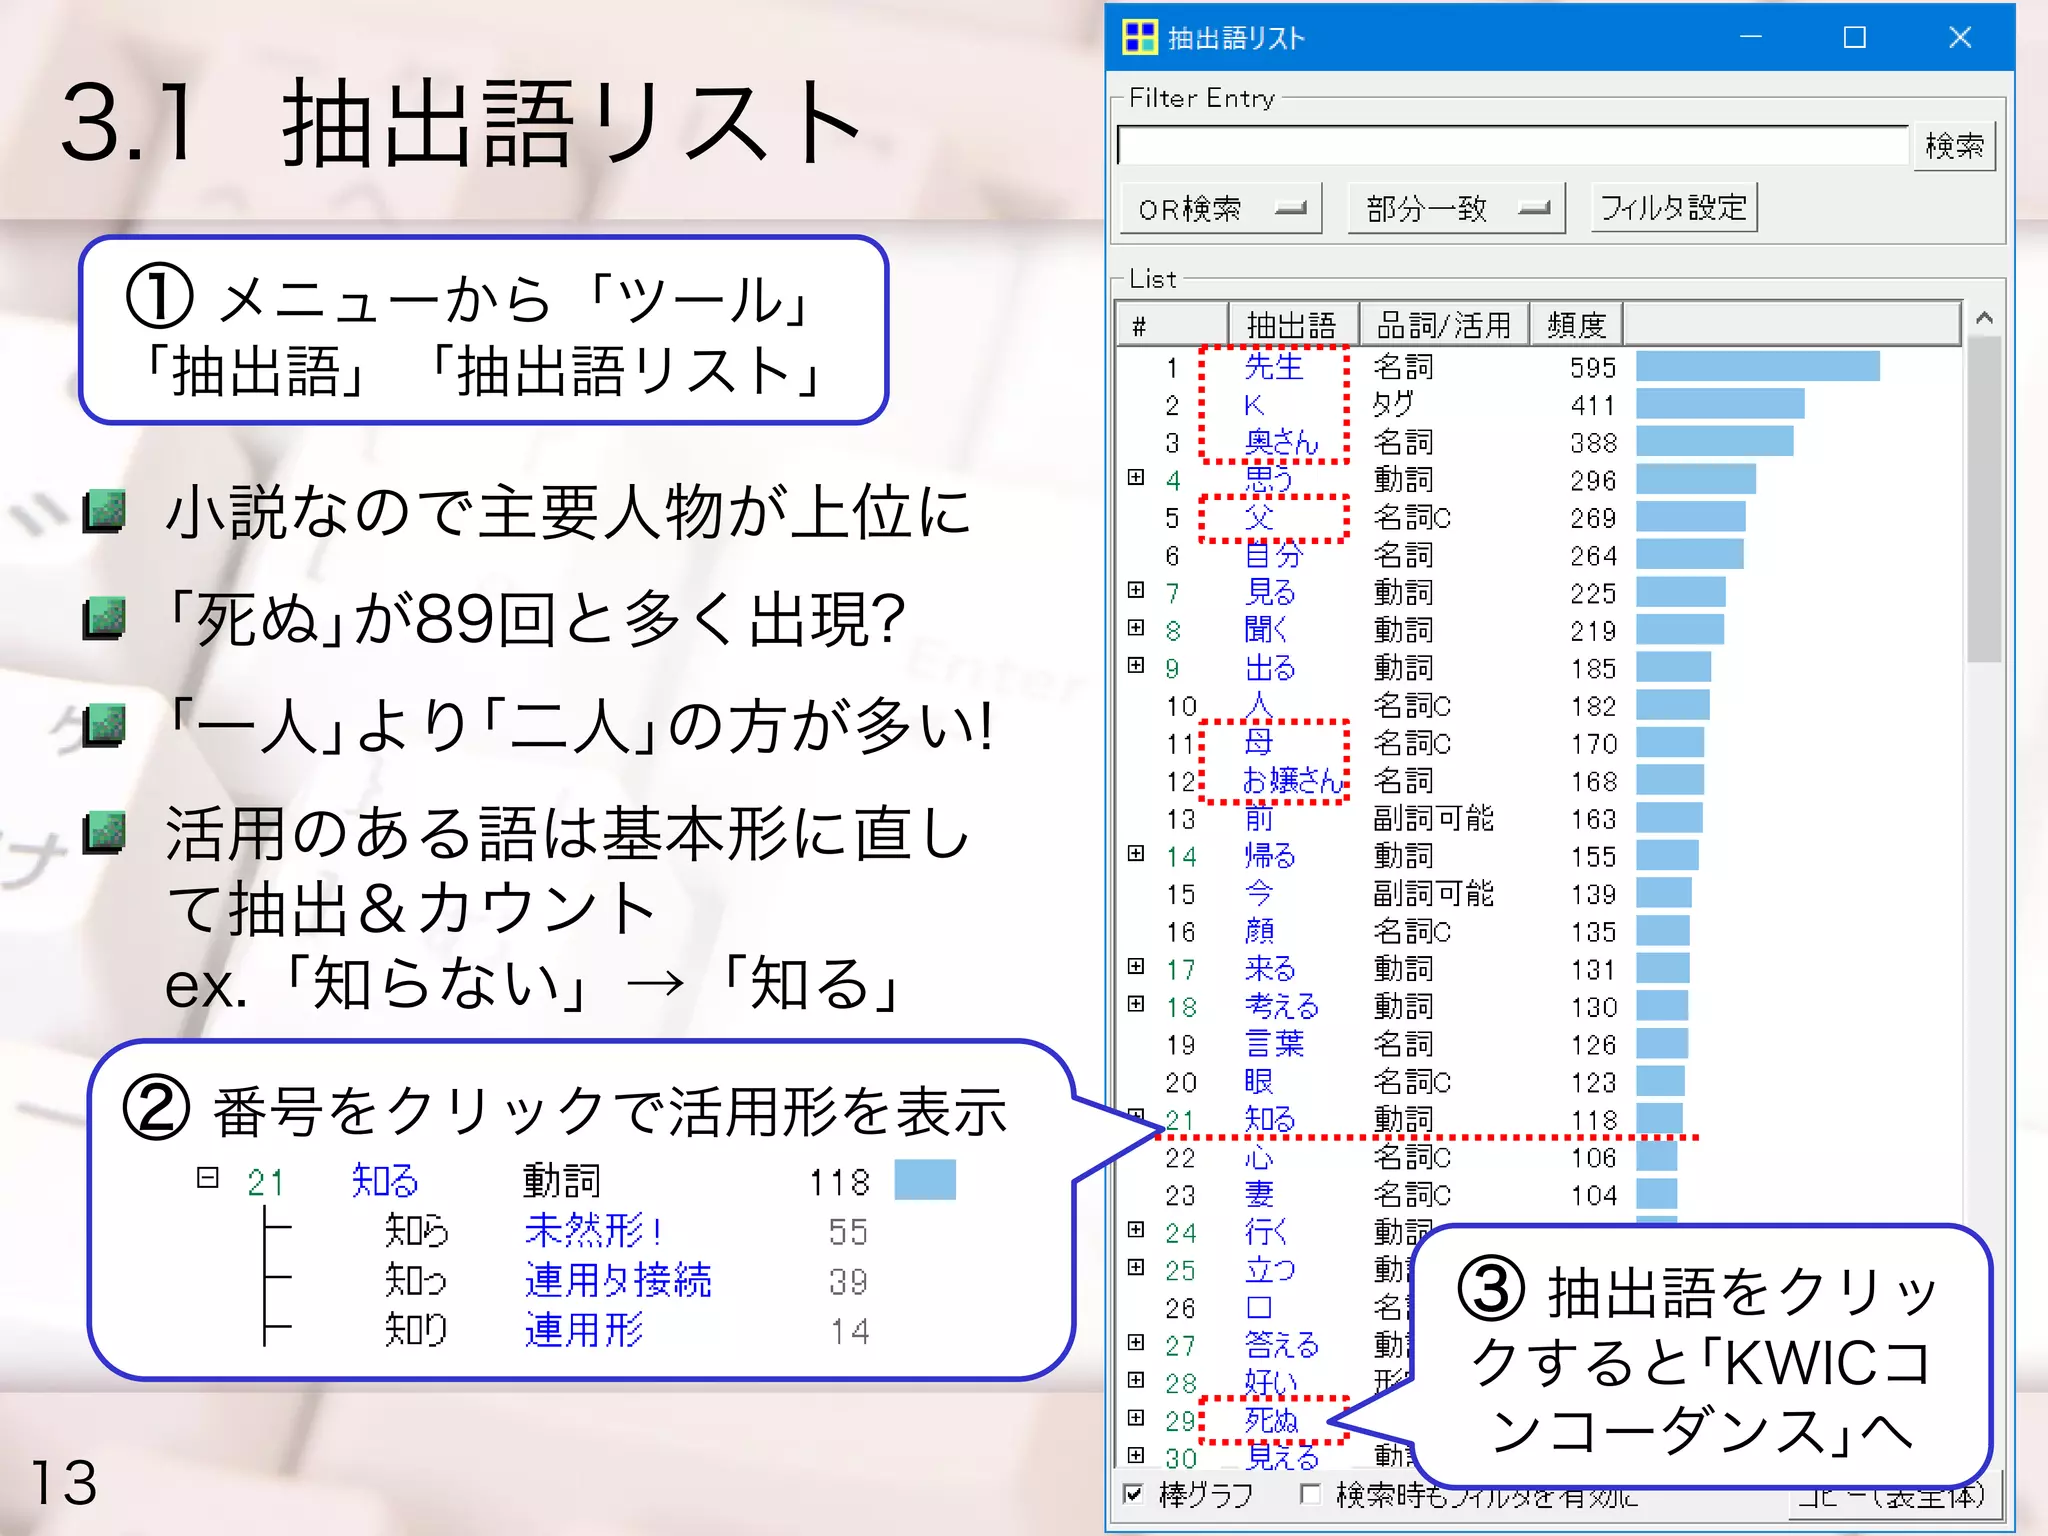Click row number 10
The image size is (2048, 1536).
coord(1181,706)
